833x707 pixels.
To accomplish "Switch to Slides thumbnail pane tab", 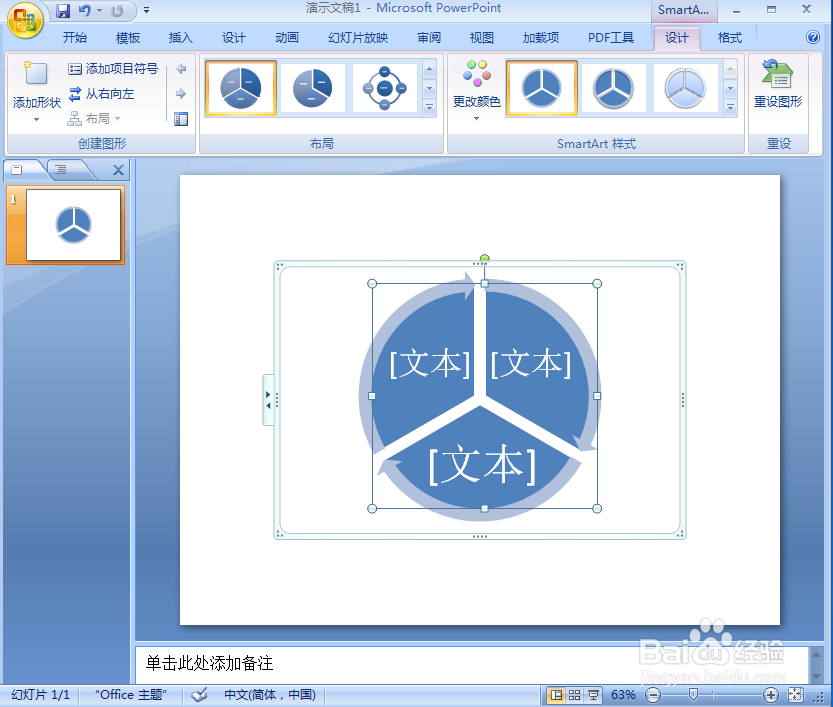I will [x=17, y=170].
